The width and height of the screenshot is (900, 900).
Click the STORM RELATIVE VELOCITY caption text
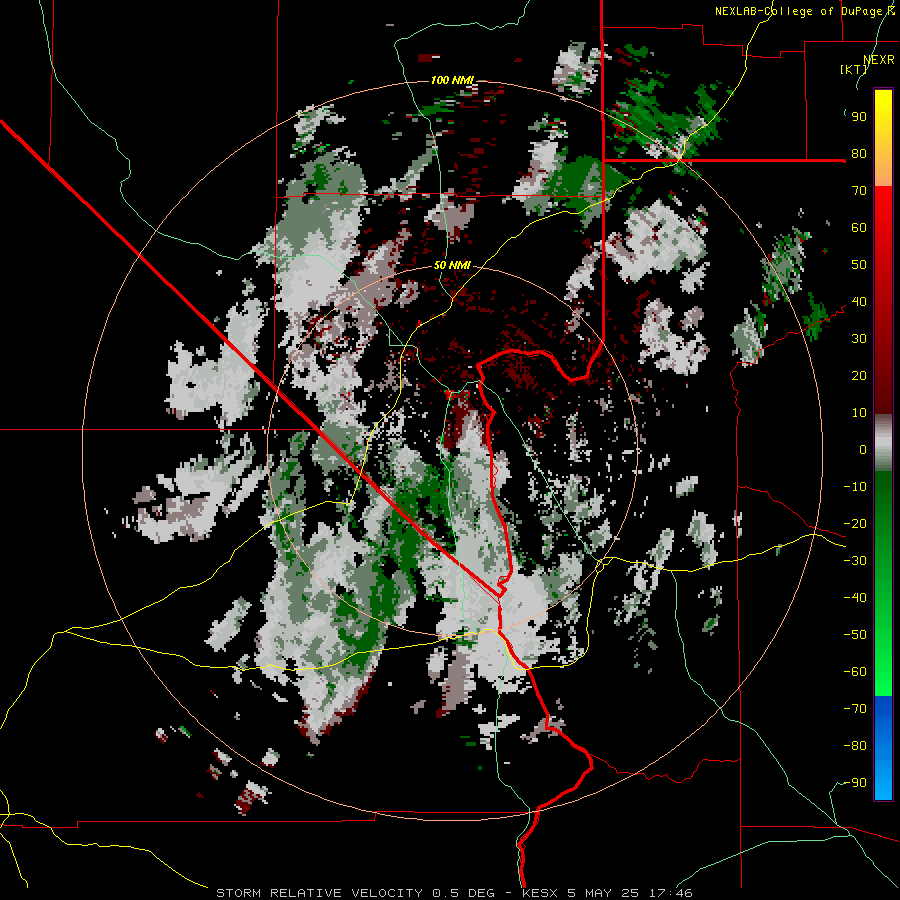pos(319,893)
